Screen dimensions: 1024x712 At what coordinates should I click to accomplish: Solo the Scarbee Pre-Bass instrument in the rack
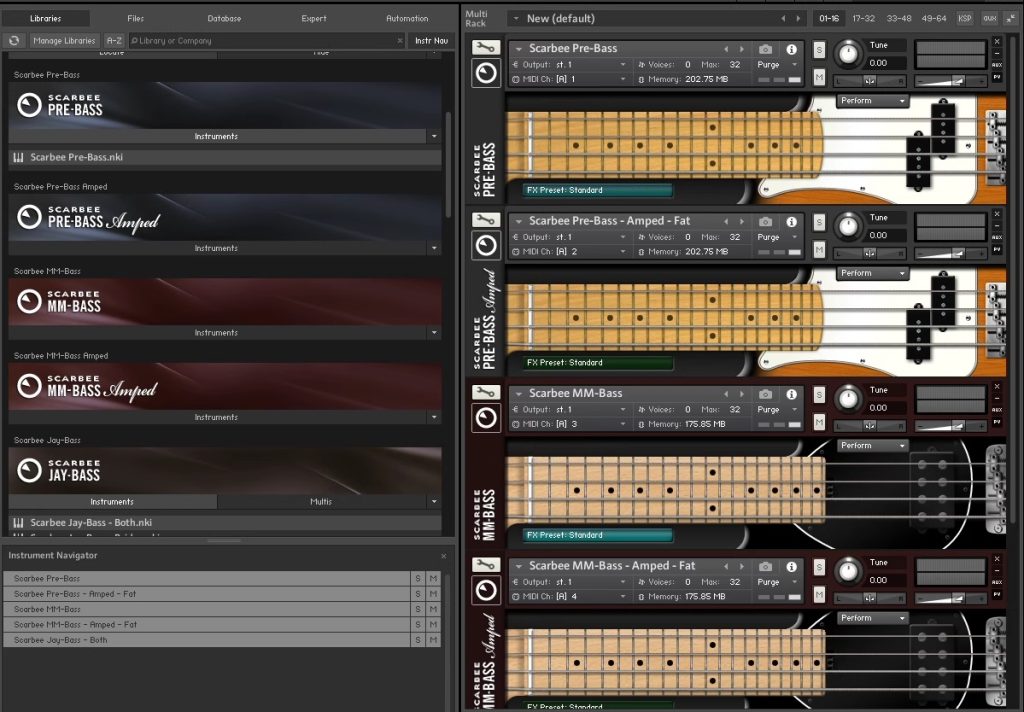819,50
